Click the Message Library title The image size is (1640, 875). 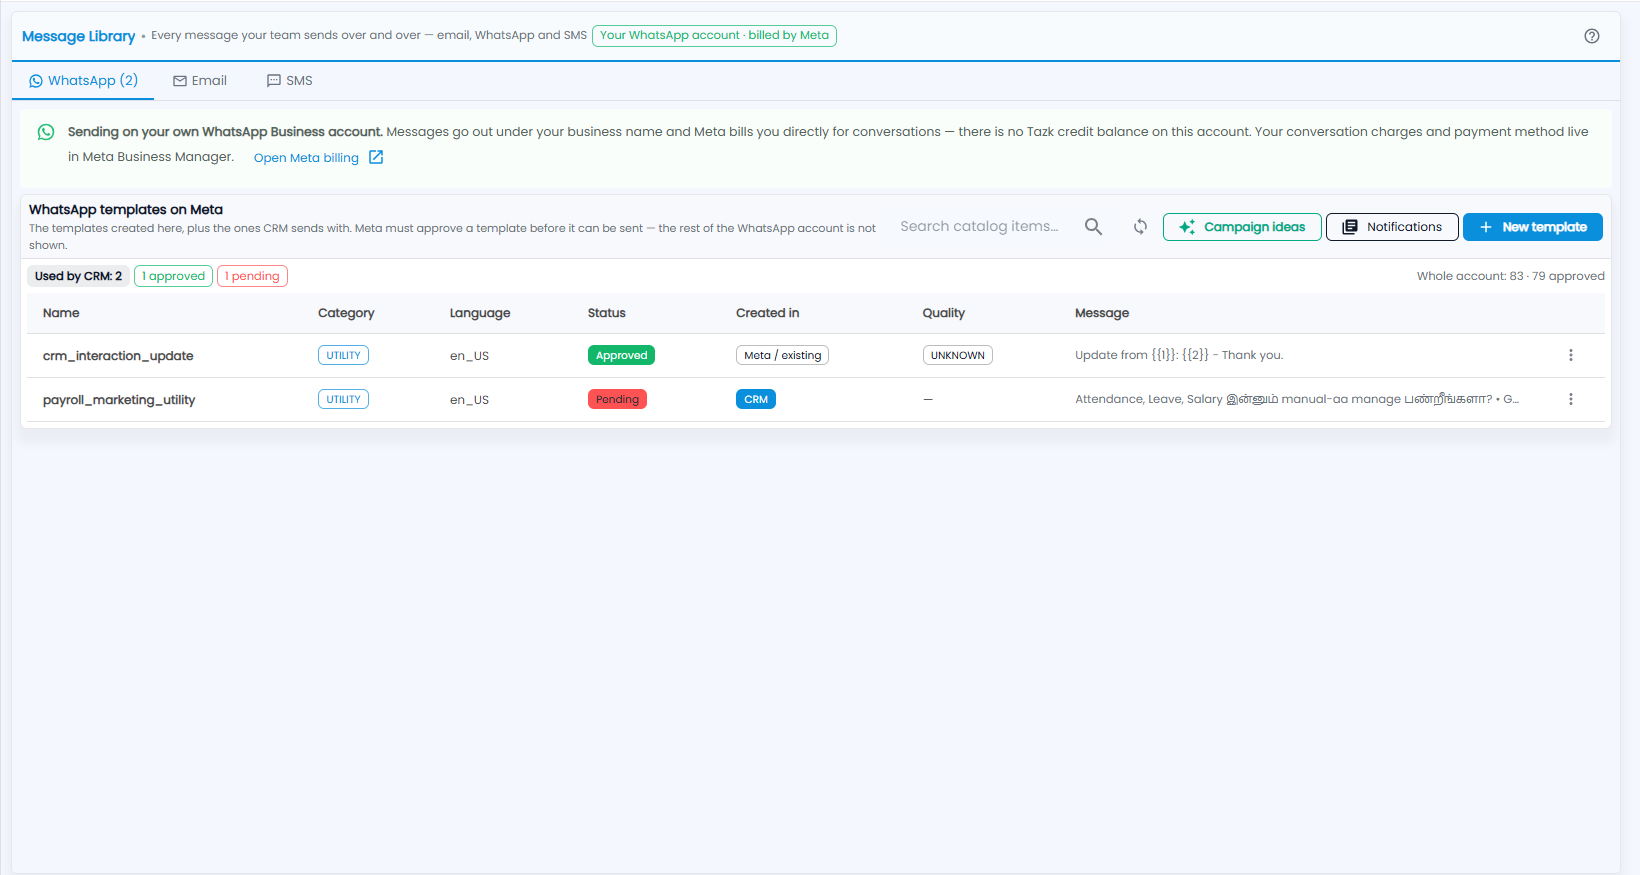pyautogui.click(x=78, y=36)
